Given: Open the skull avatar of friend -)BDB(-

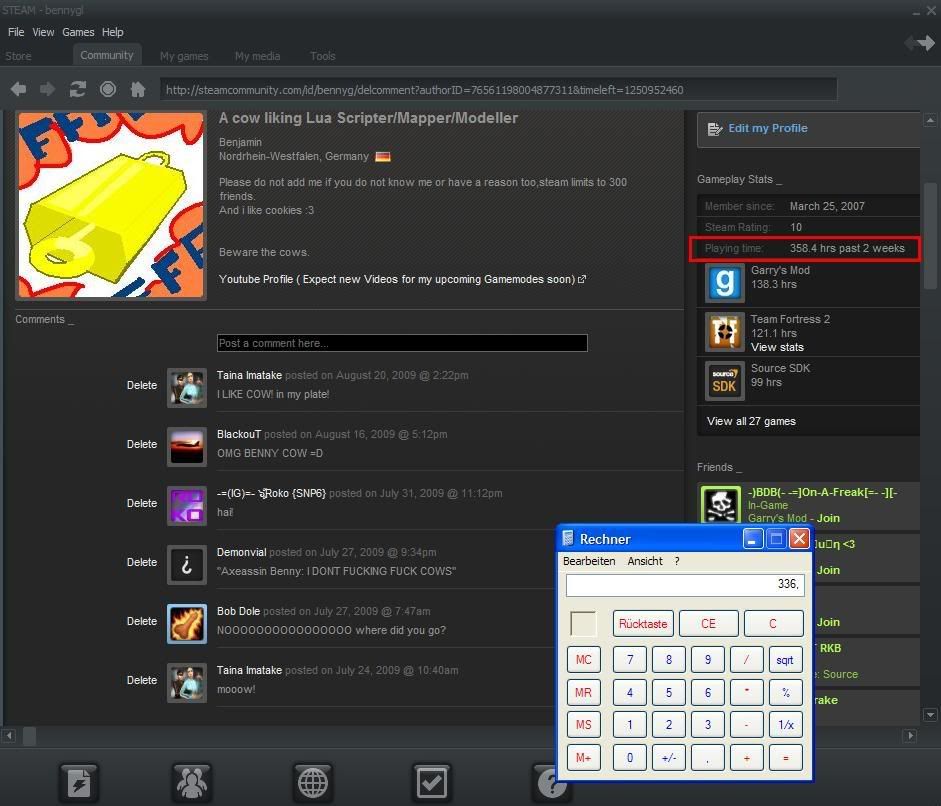Looking at the screenshot, I should (x=721, y=504).
